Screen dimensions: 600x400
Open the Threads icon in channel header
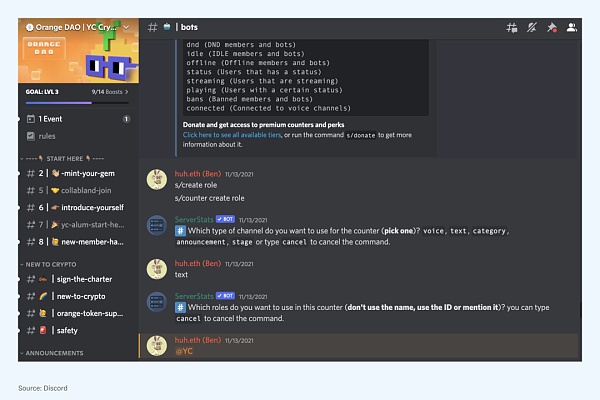click(x=511, y=28)
